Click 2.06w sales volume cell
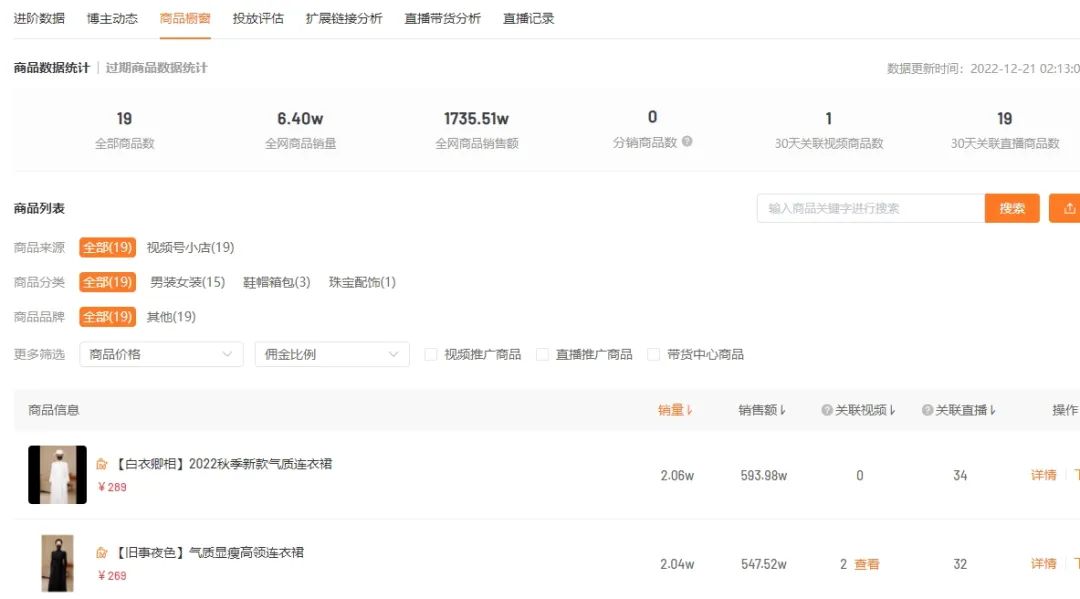The height and width of the screenshot is (599, 1080). [x=677, y=475]
